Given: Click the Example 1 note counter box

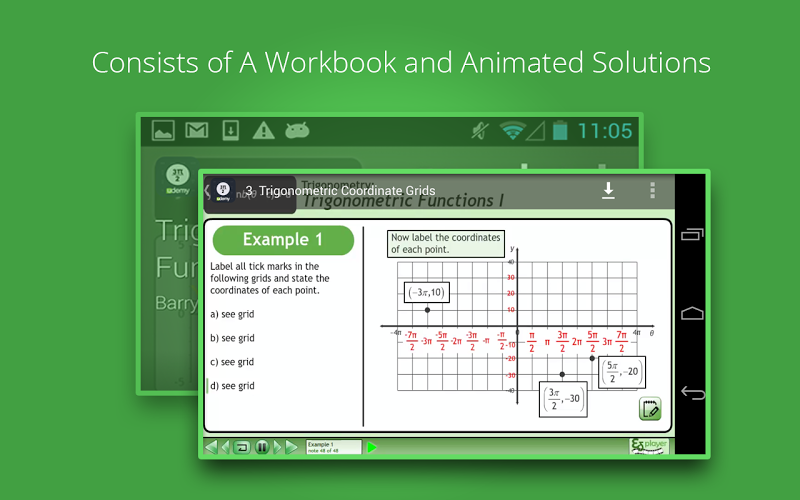Looking at the screenshot, I should click(x=334, y=447).
